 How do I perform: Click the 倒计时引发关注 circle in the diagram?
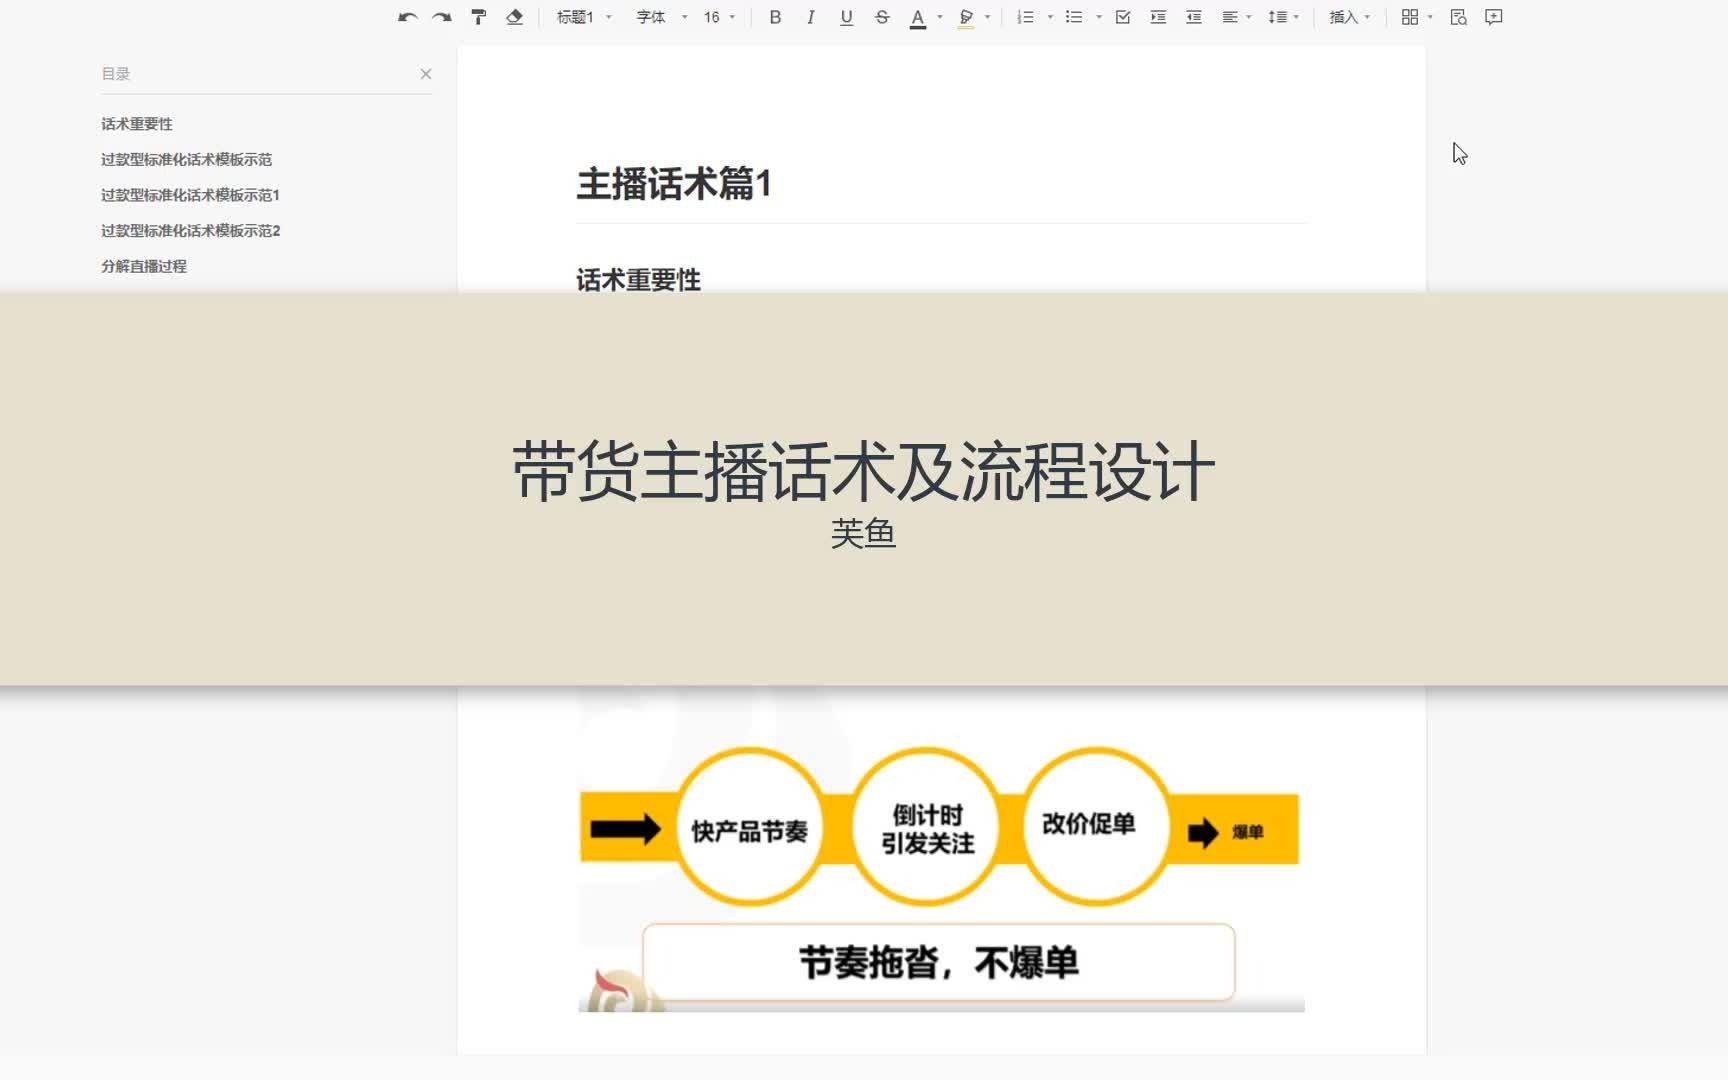point(927,828)
